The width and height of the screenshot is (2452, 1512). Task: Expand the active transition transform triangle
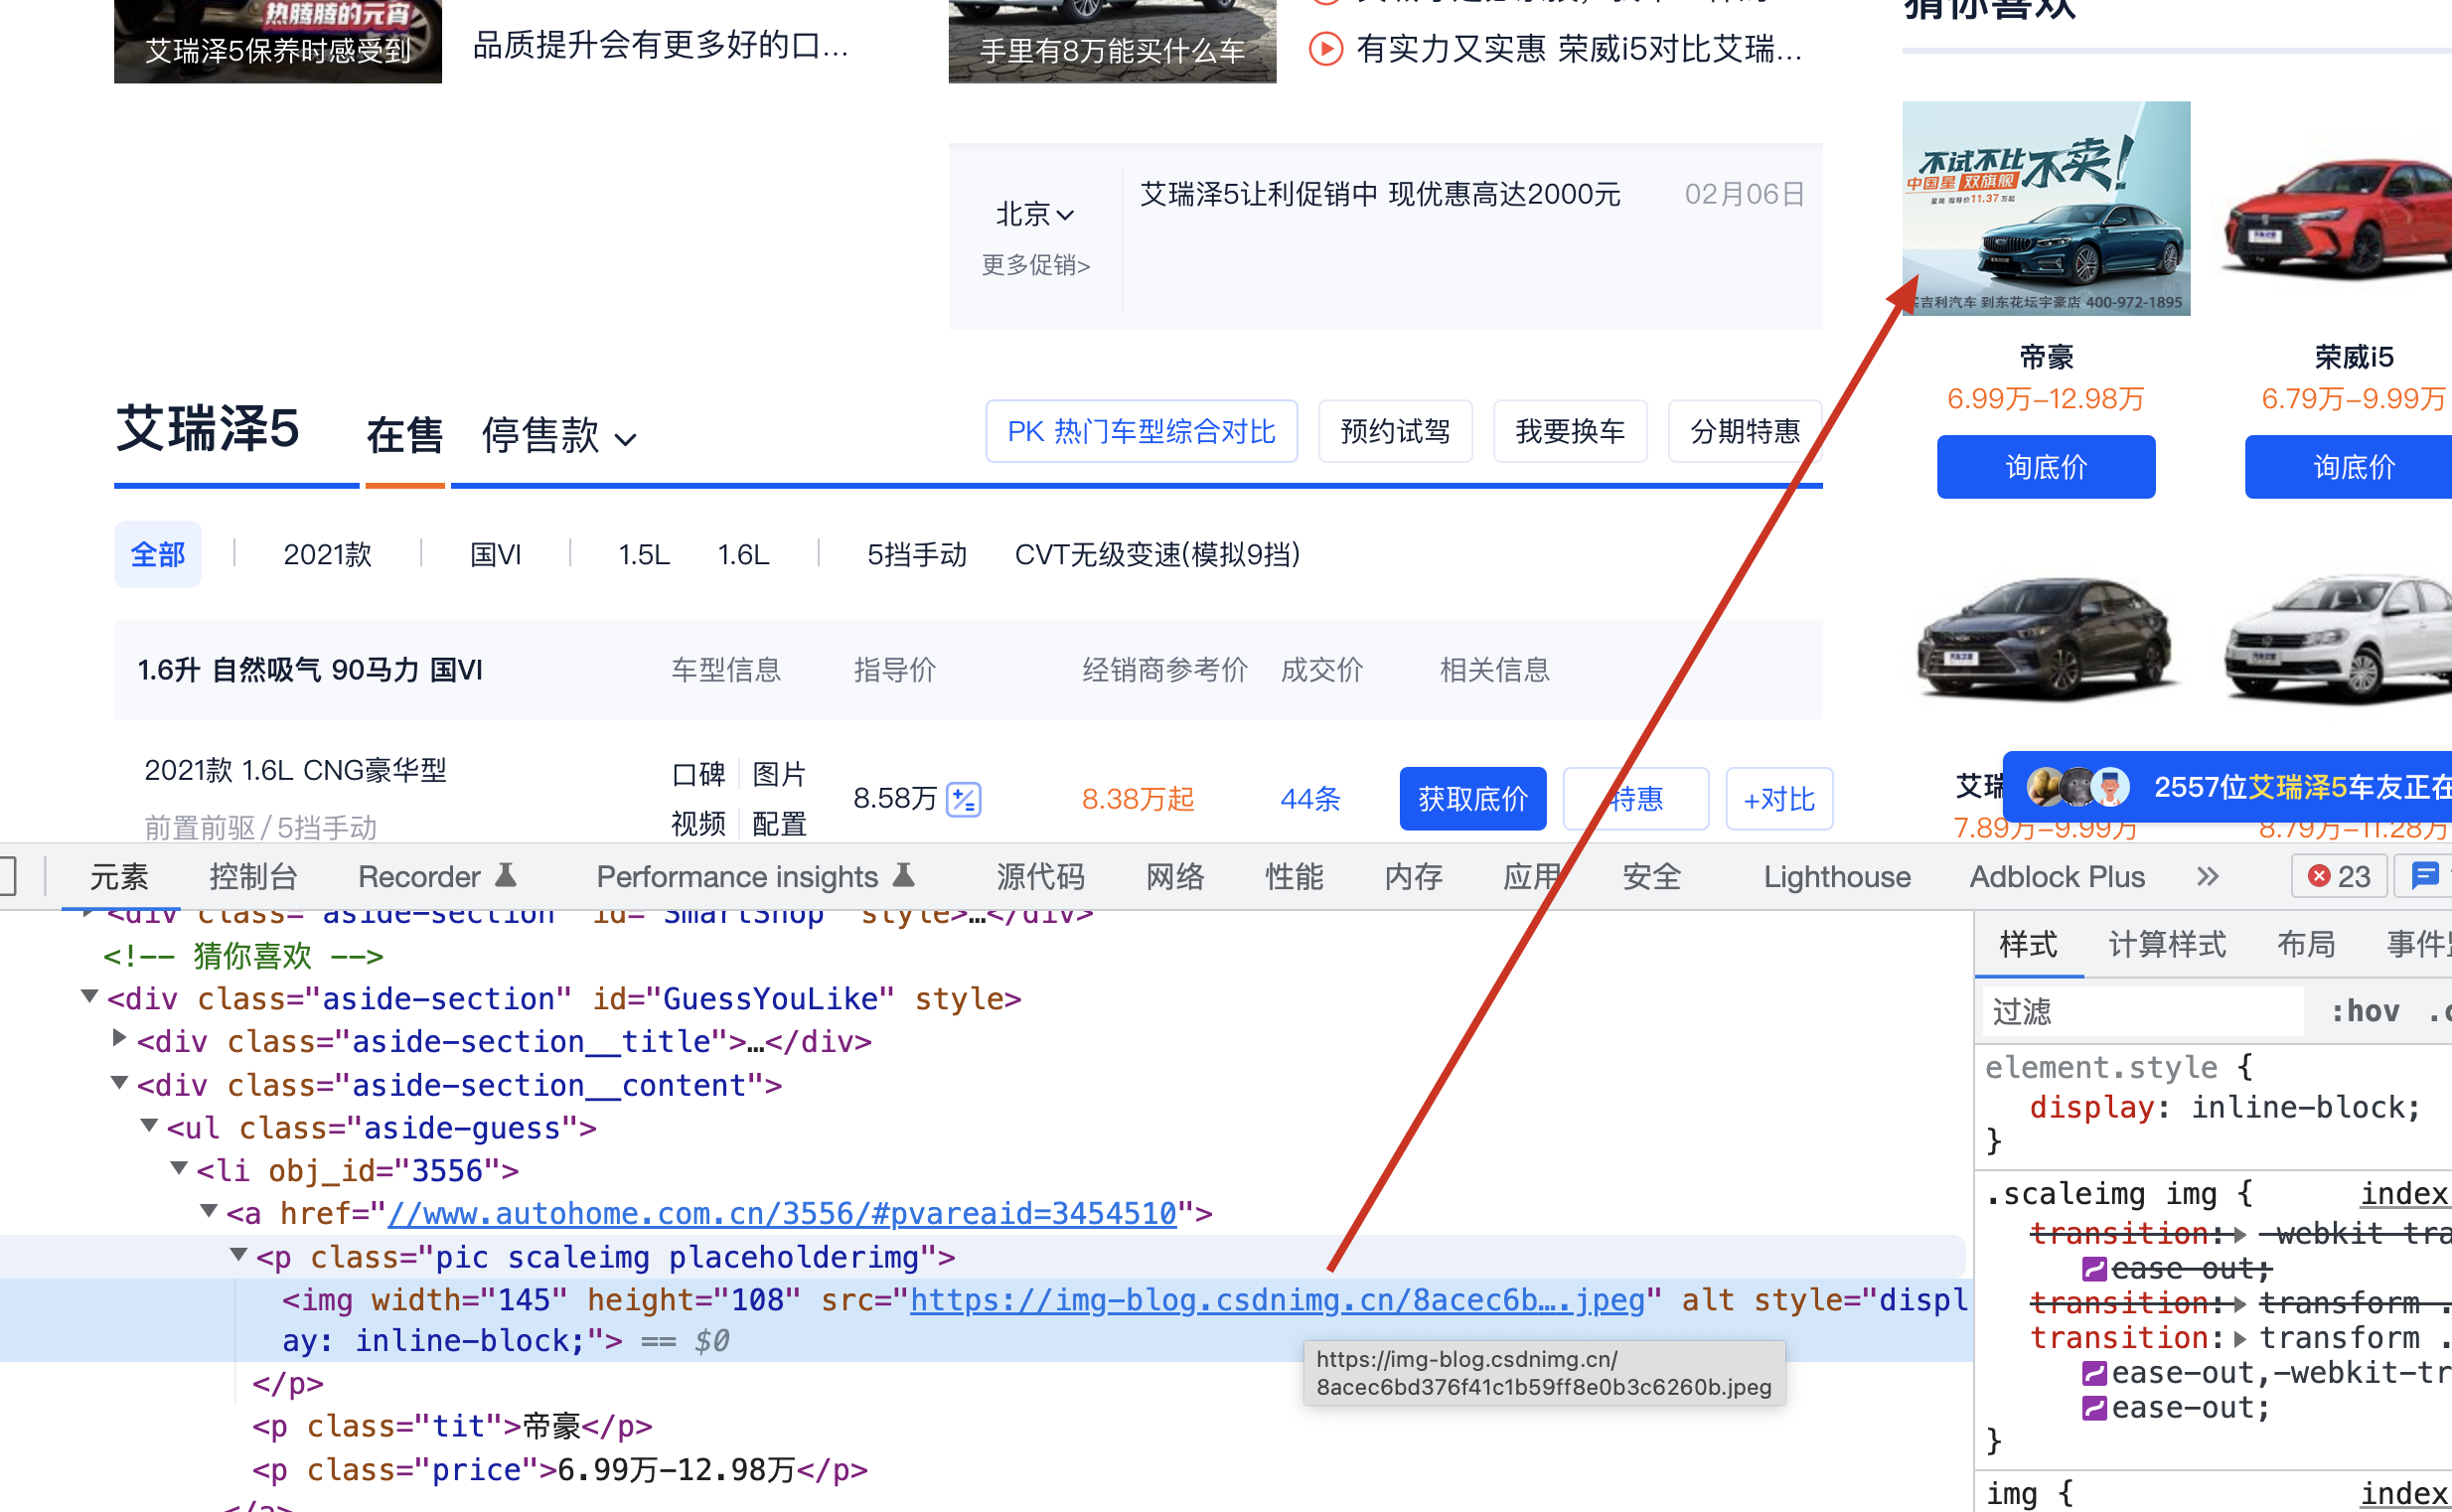(x=2239, y=1338)
